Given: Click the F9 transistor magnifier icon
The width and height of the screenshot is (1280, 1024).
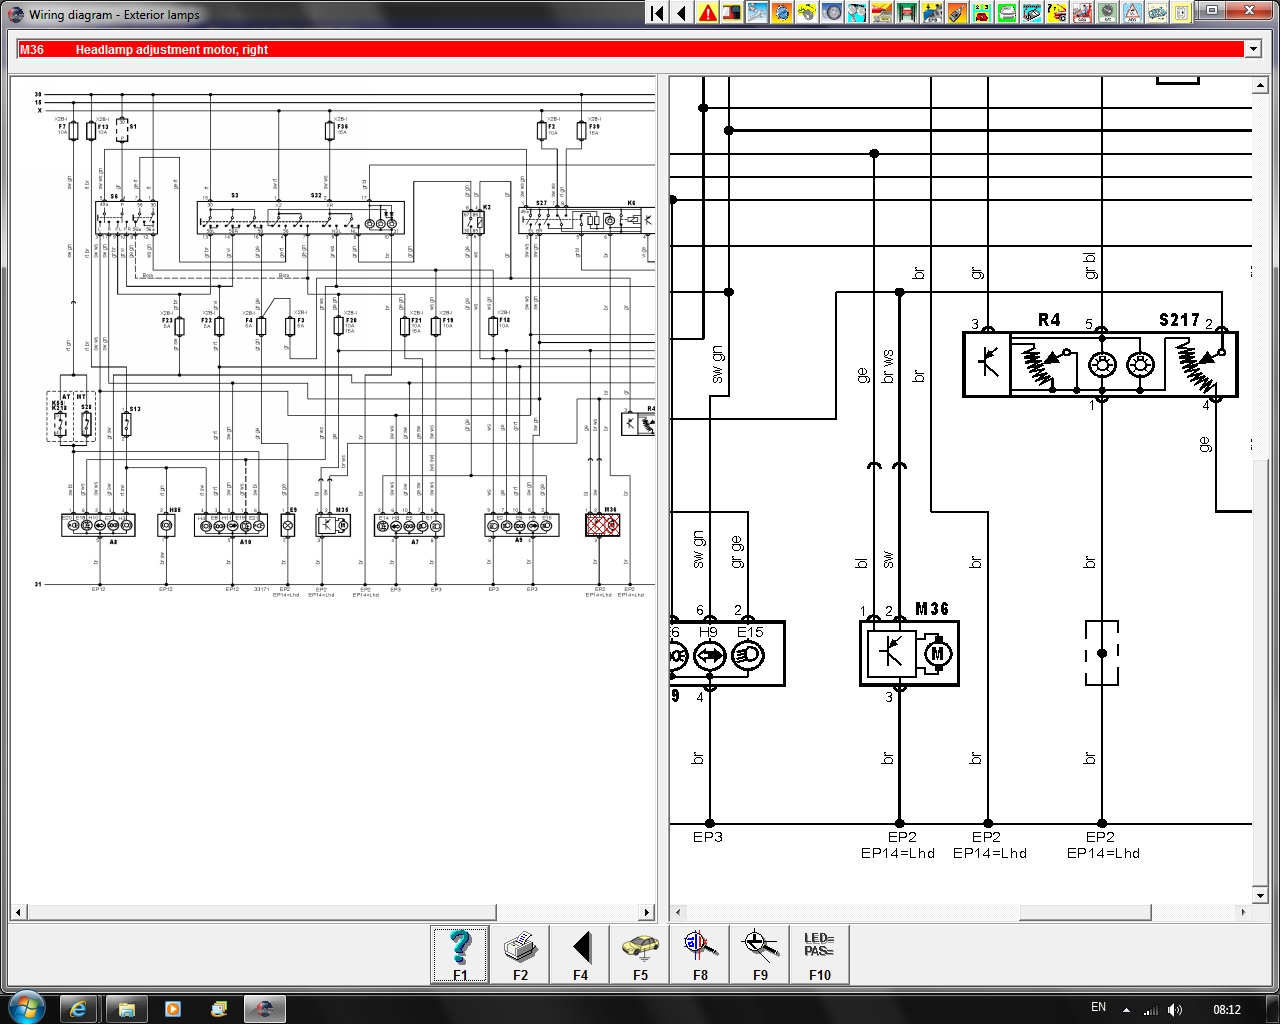Looking at the screenshot, I should (760, 954).
